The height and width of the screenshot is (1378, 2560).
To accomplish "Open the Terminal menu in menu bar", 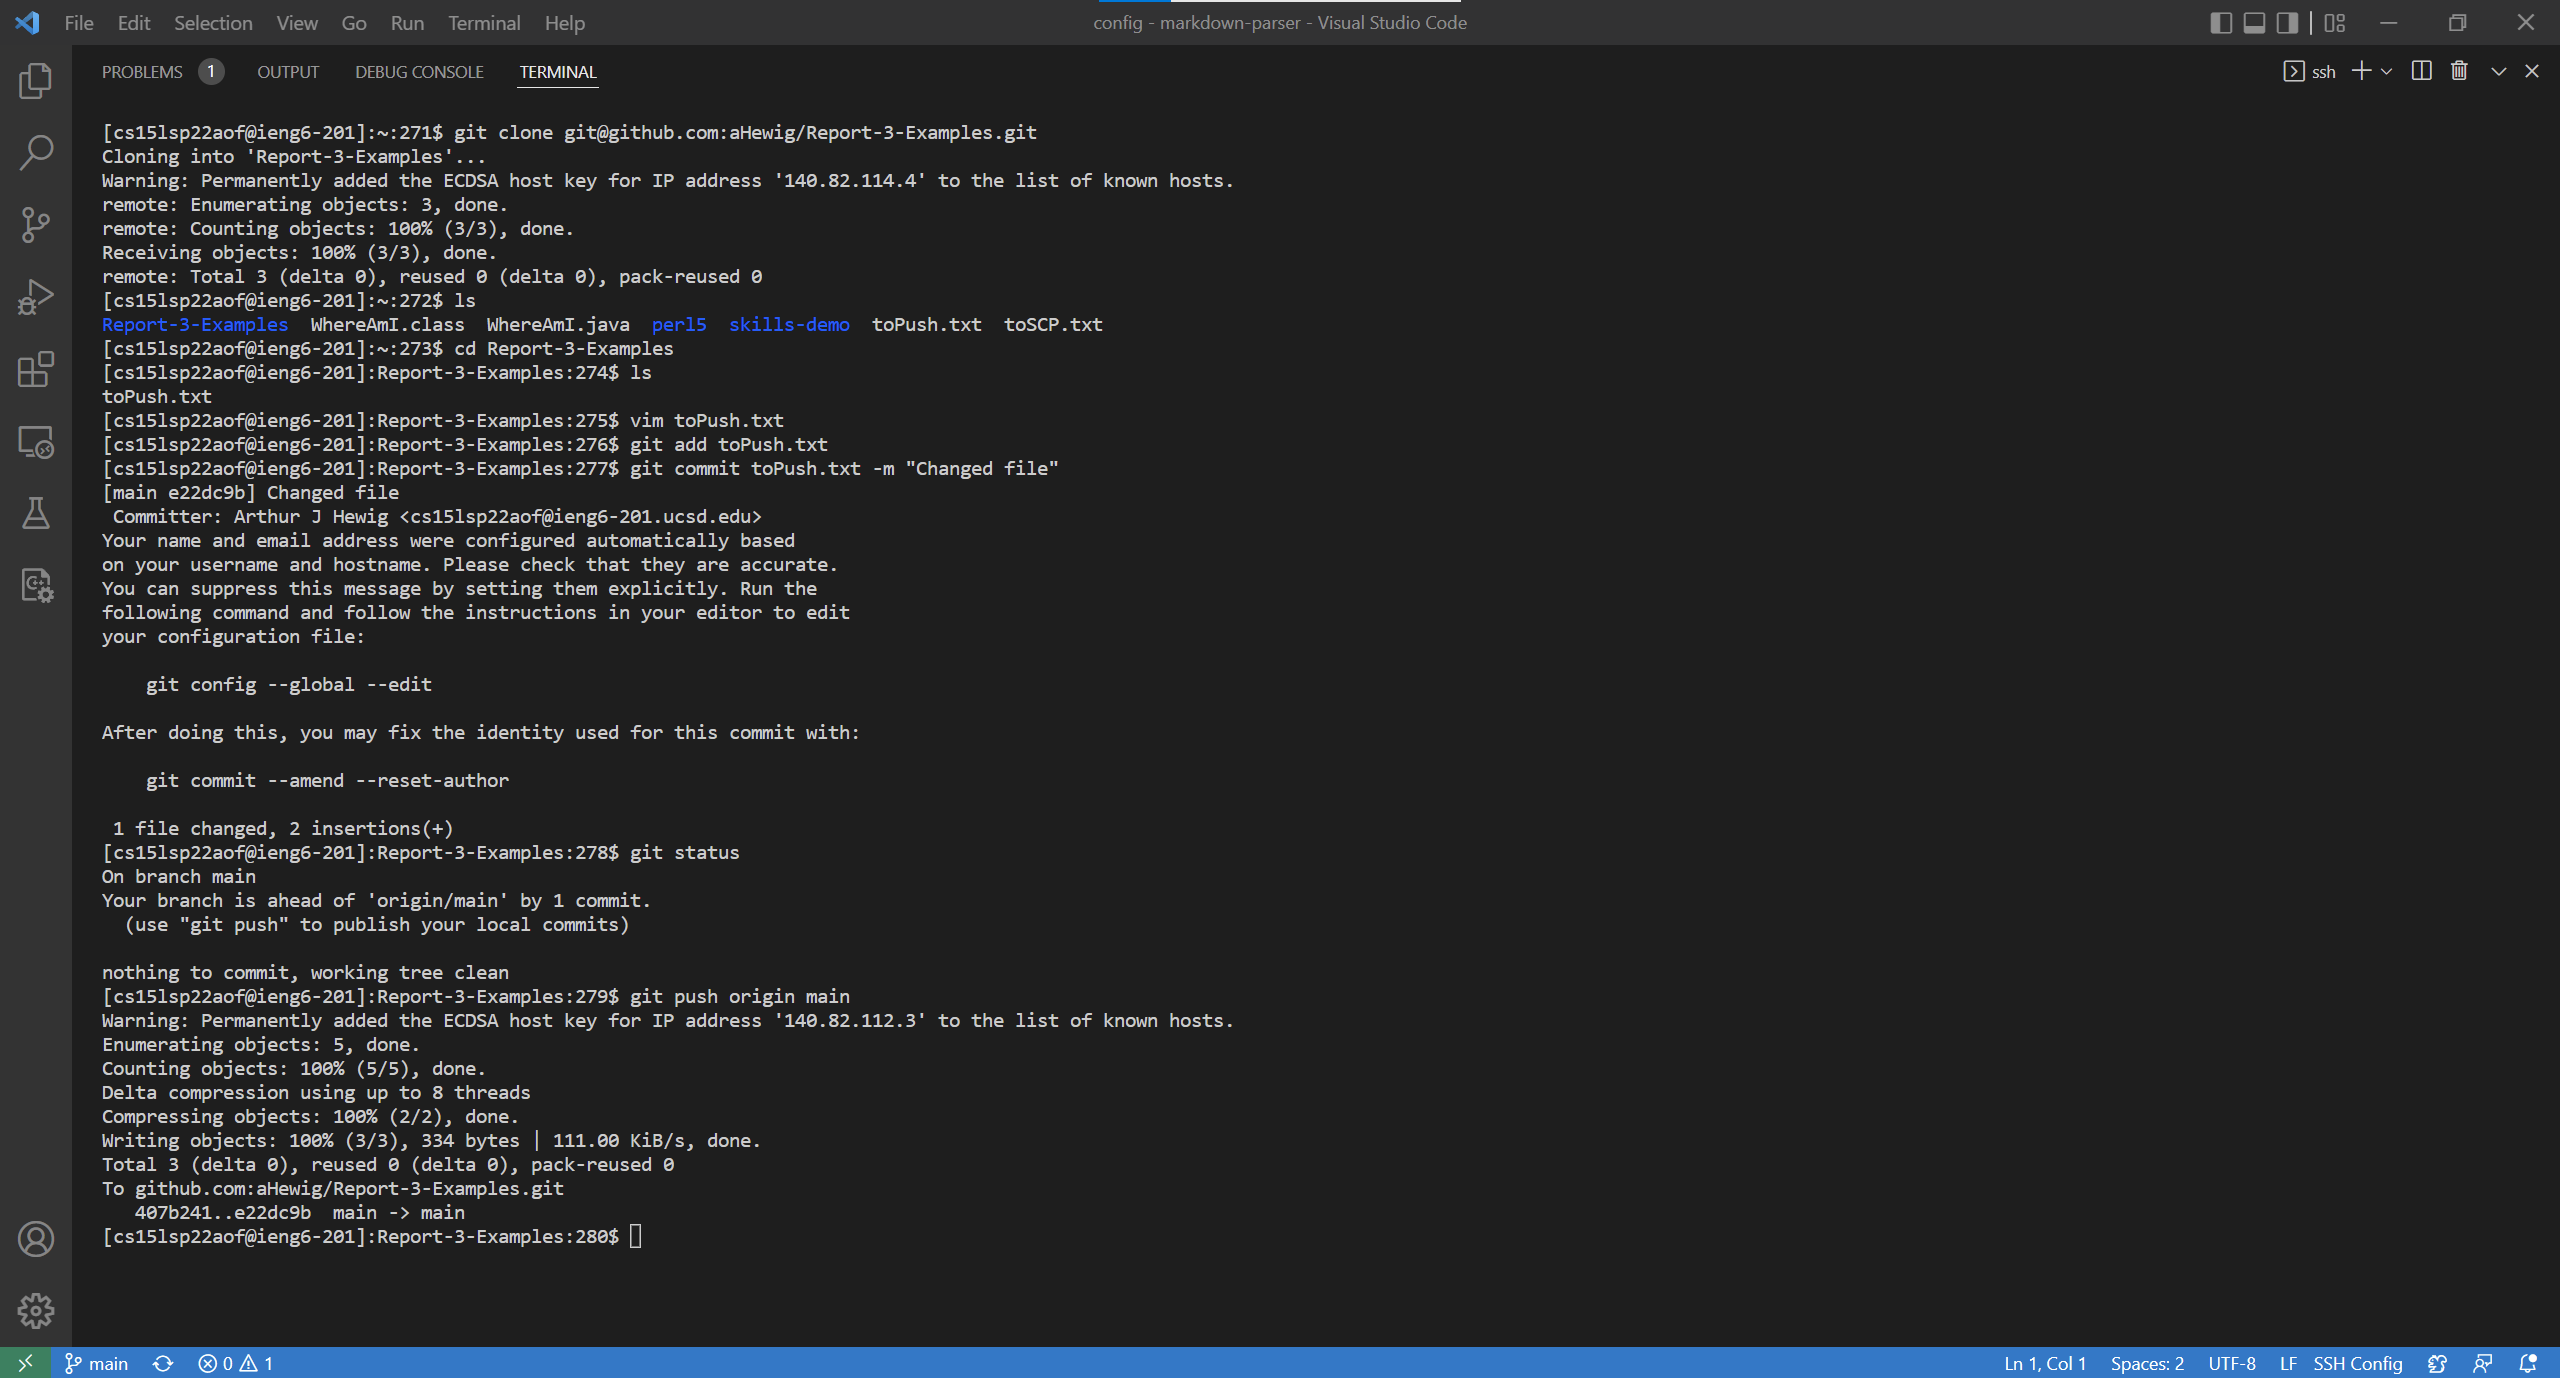I will (x=483, y=23).
